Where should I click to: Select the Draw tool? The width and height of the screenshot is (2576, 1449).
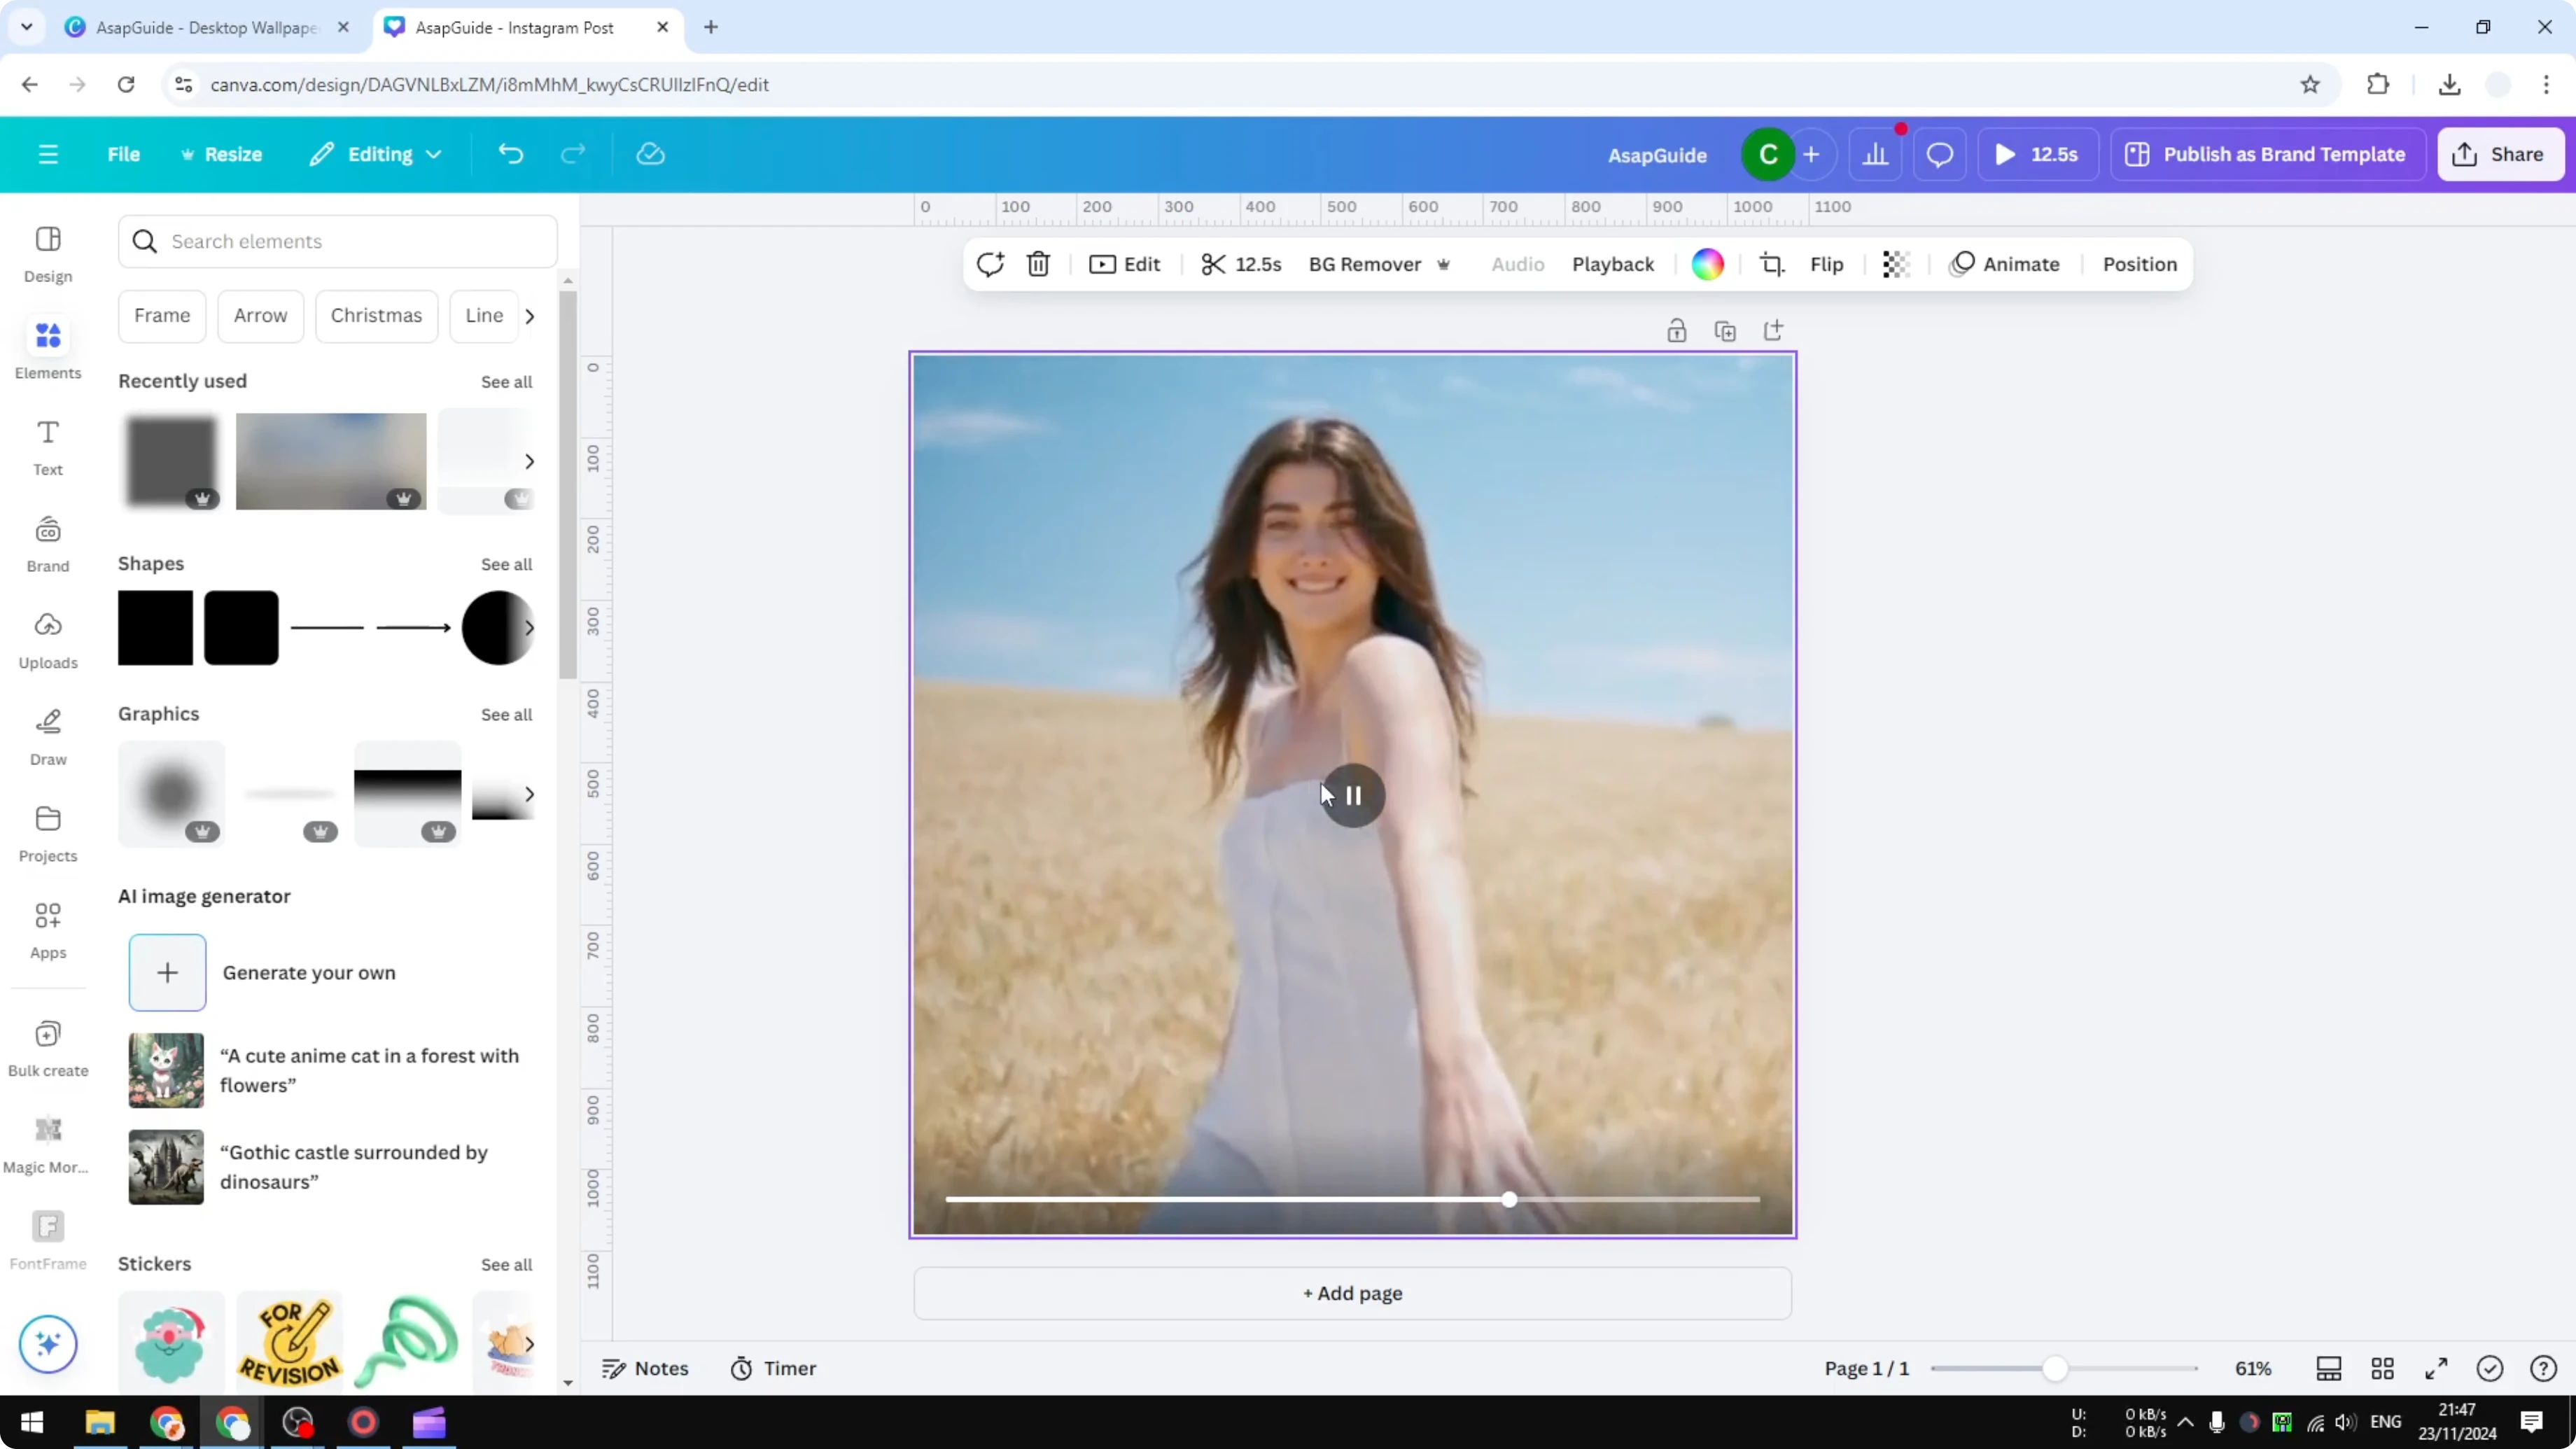(47, 735)
